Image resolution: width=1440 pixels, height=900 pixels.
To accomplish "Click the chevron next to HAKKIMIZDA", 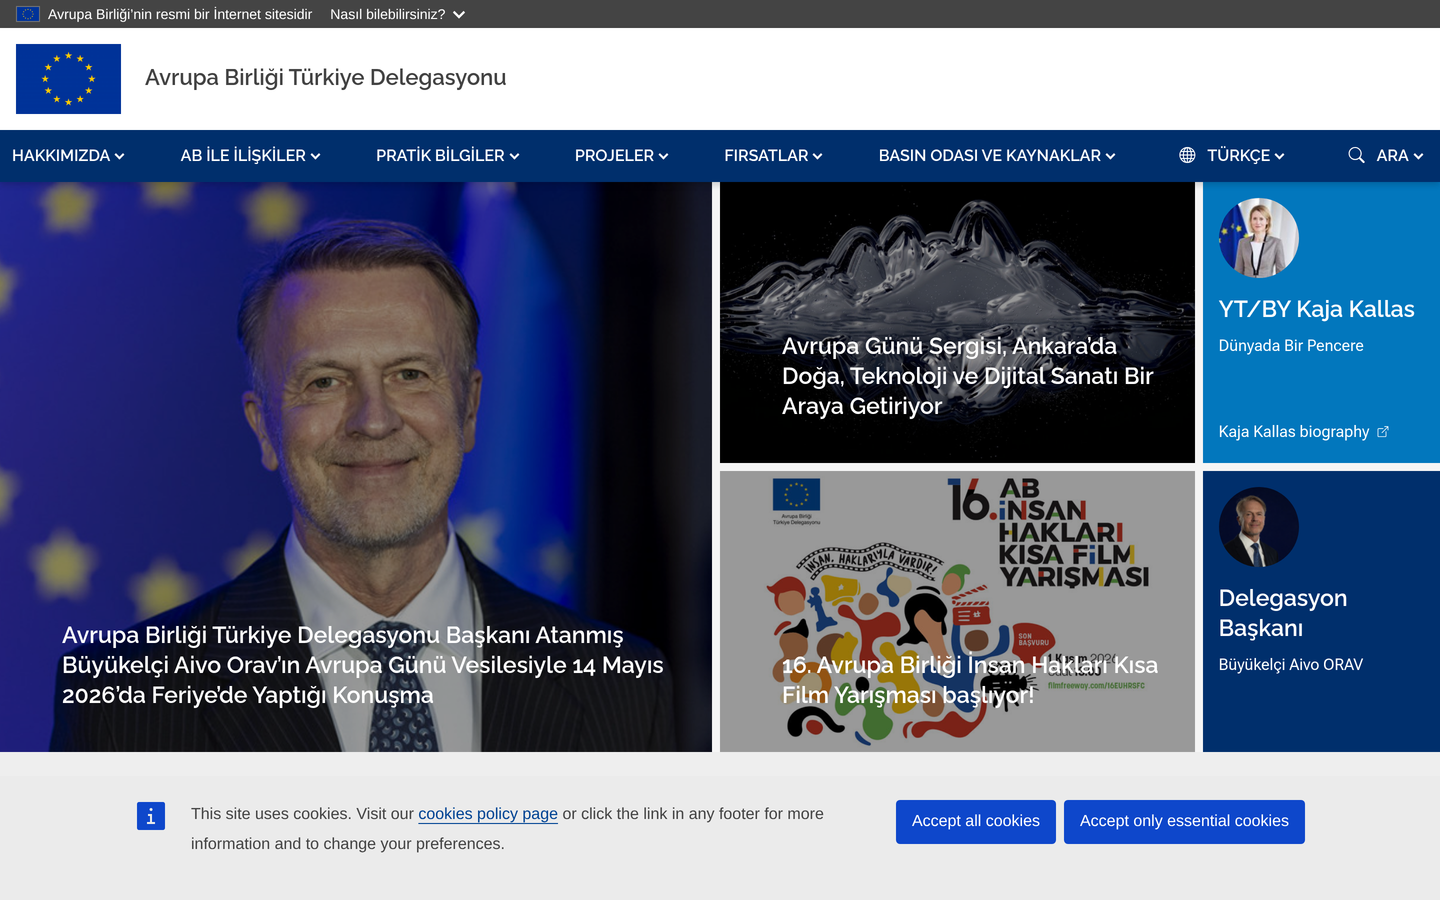I will pyautogui.click(x=120, y=156).
